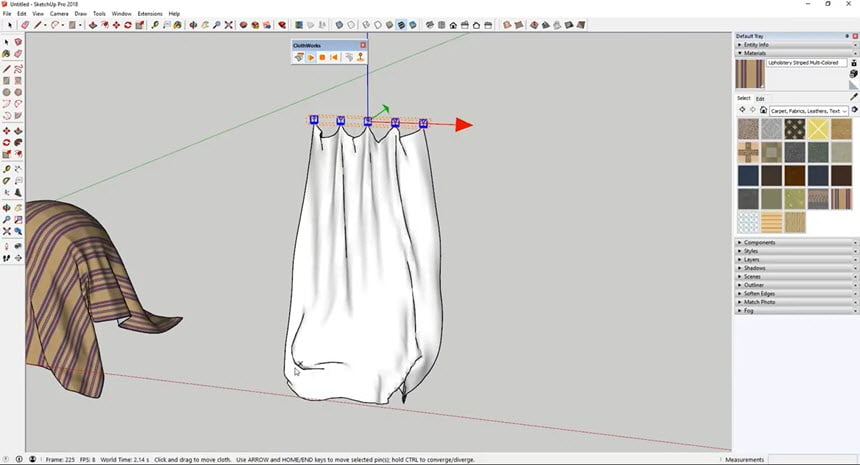The width and height of the screenshot is (860, 465).
Task: Open the Camera menu
Action: 59,13
